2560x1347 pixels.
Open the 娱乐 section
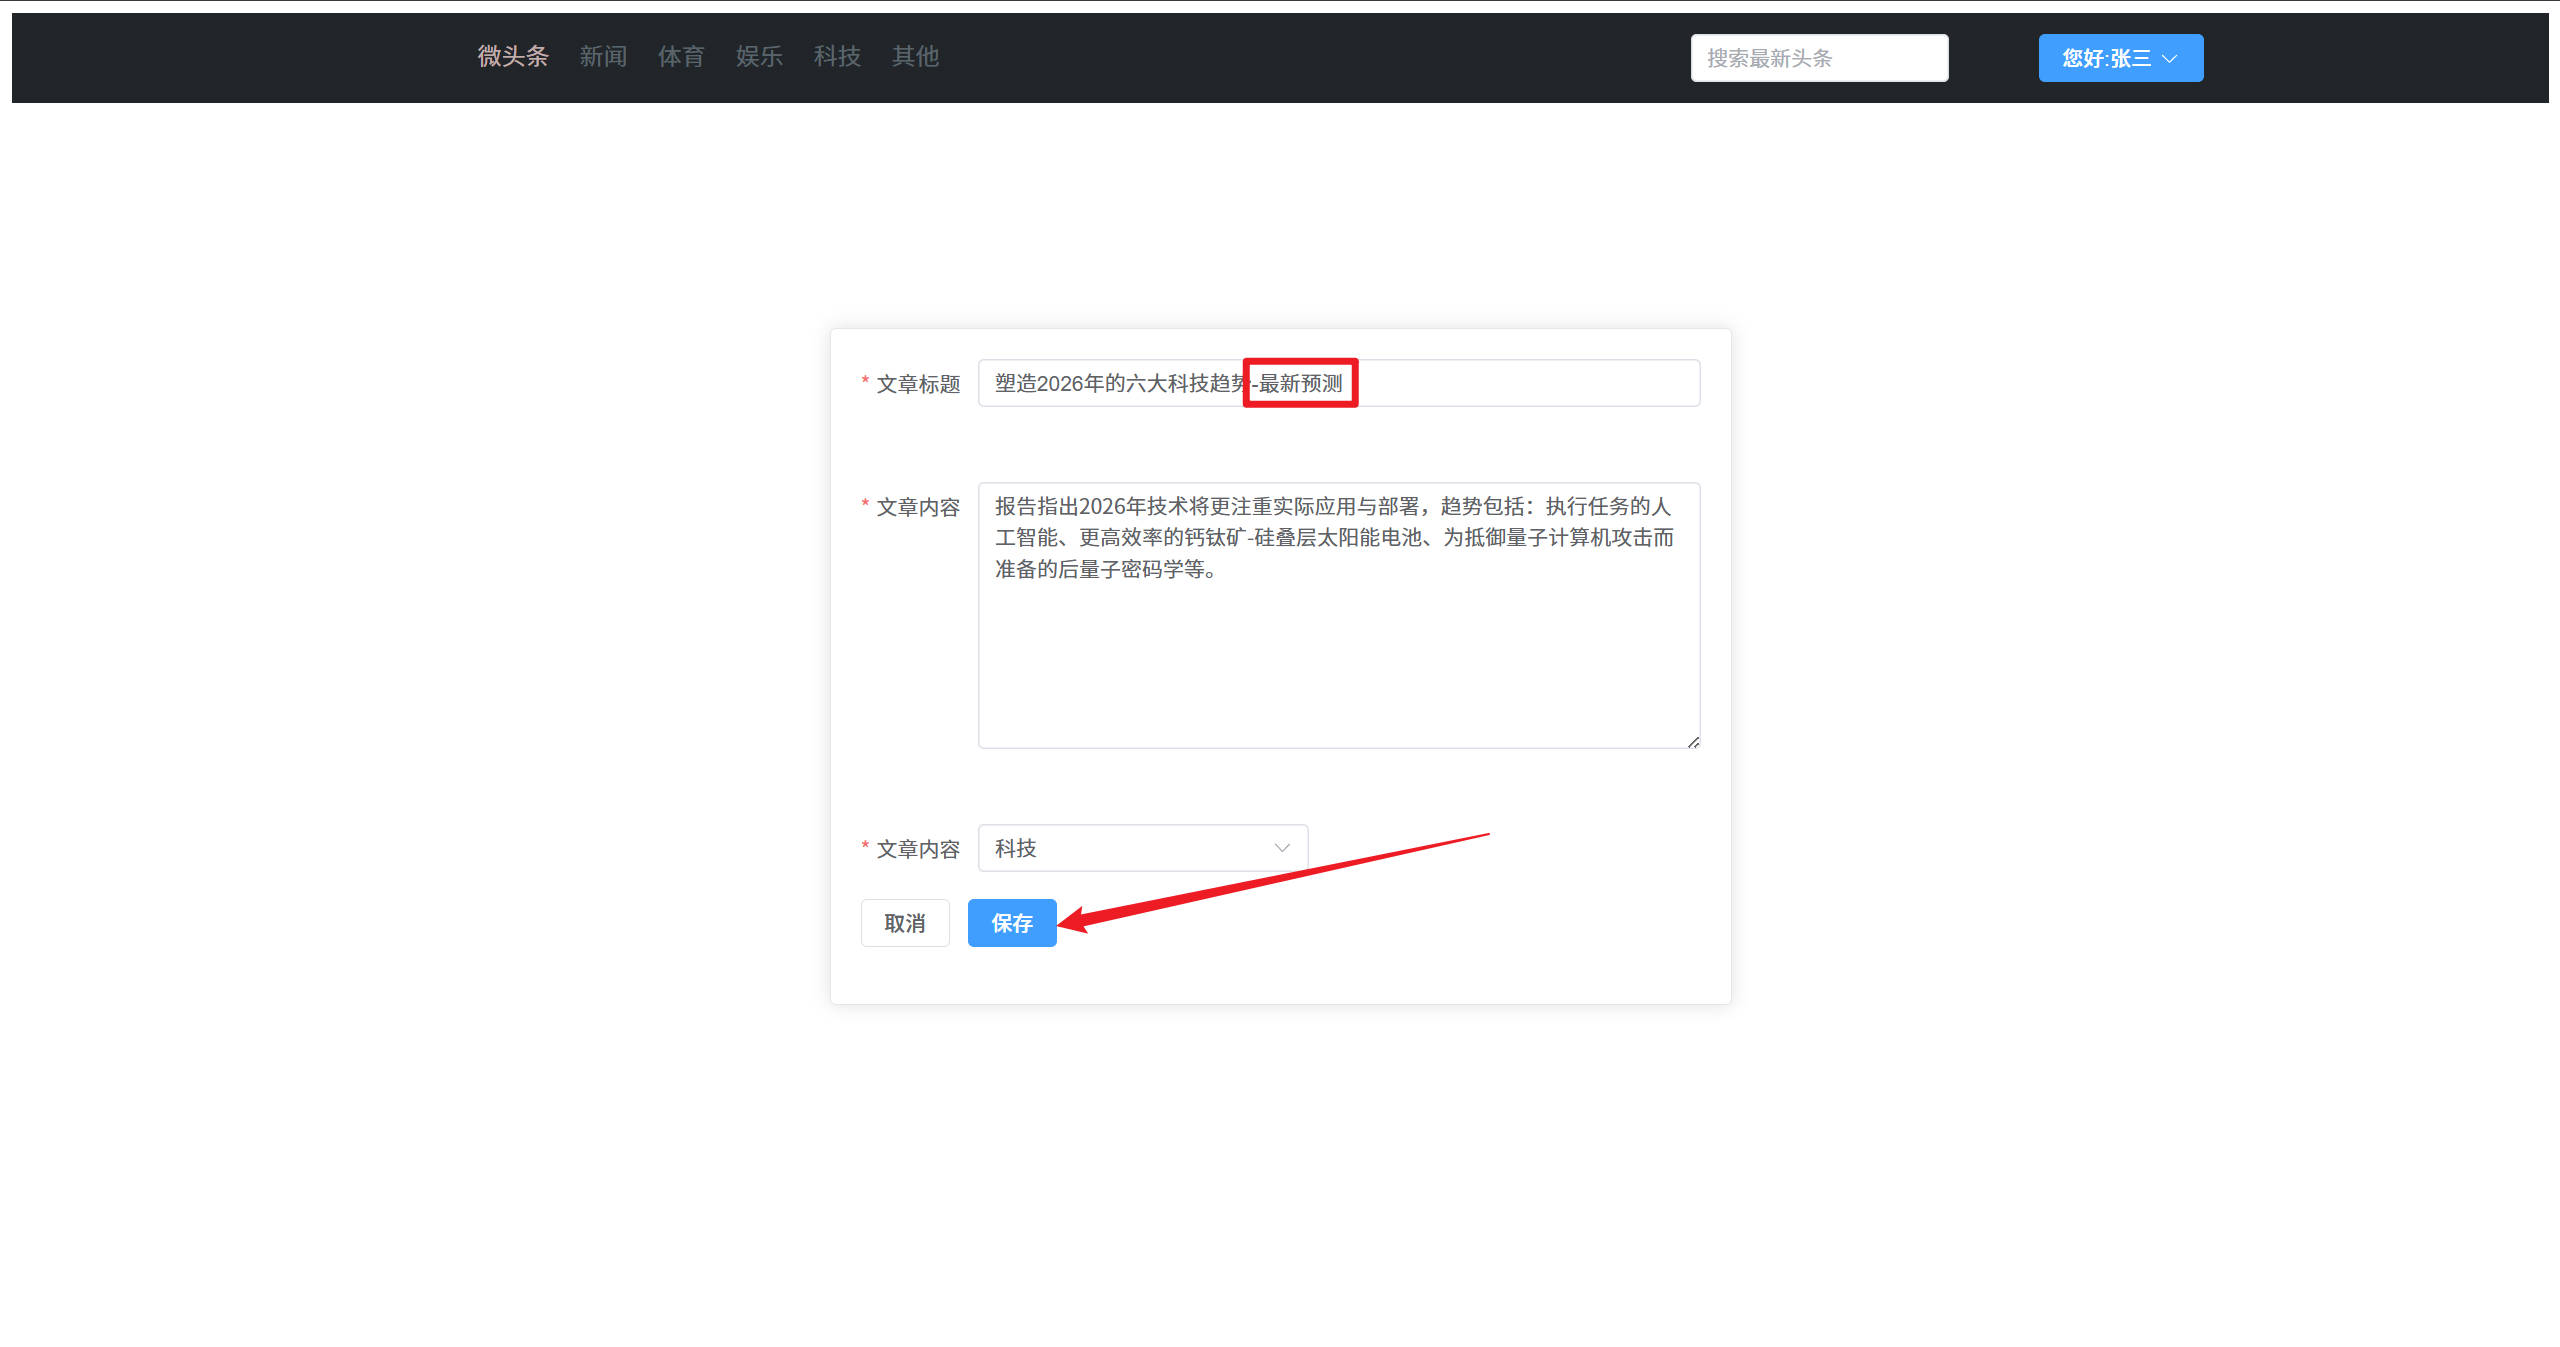[759, 57]
